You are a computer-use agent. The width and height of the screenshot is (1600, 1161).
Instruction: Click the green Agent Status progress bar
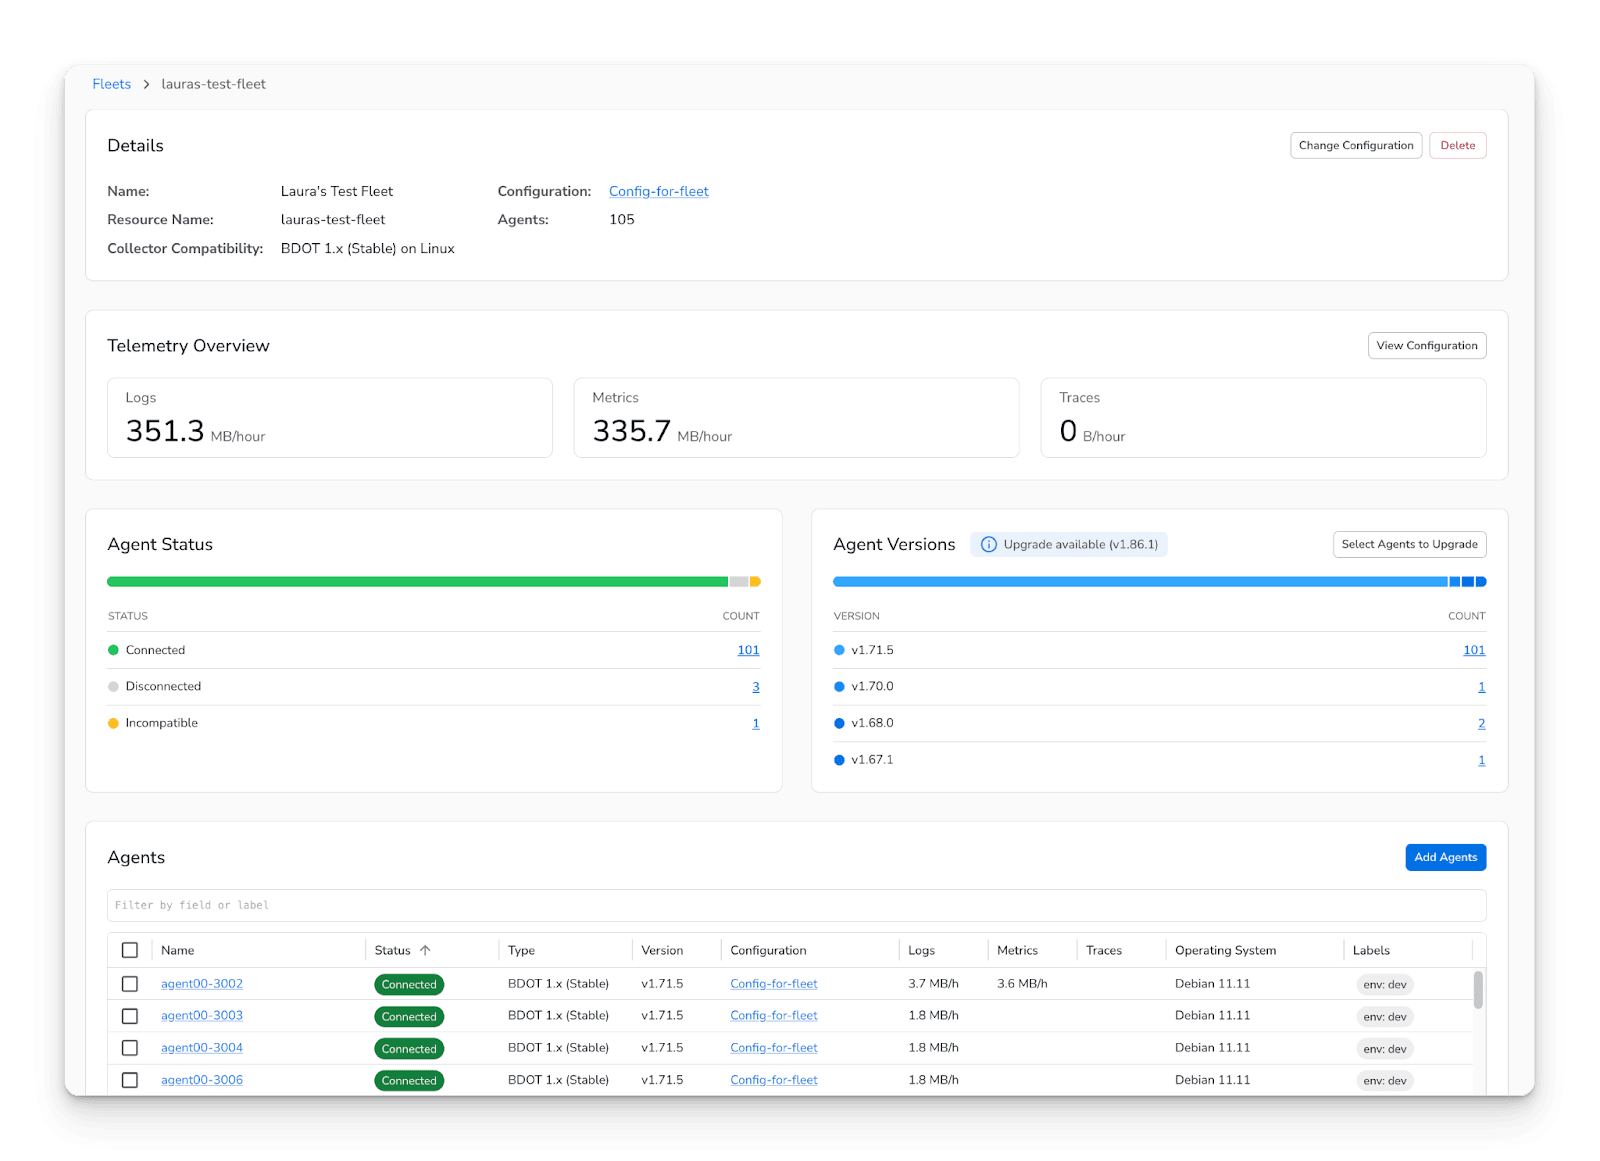[x=417, y=582]
